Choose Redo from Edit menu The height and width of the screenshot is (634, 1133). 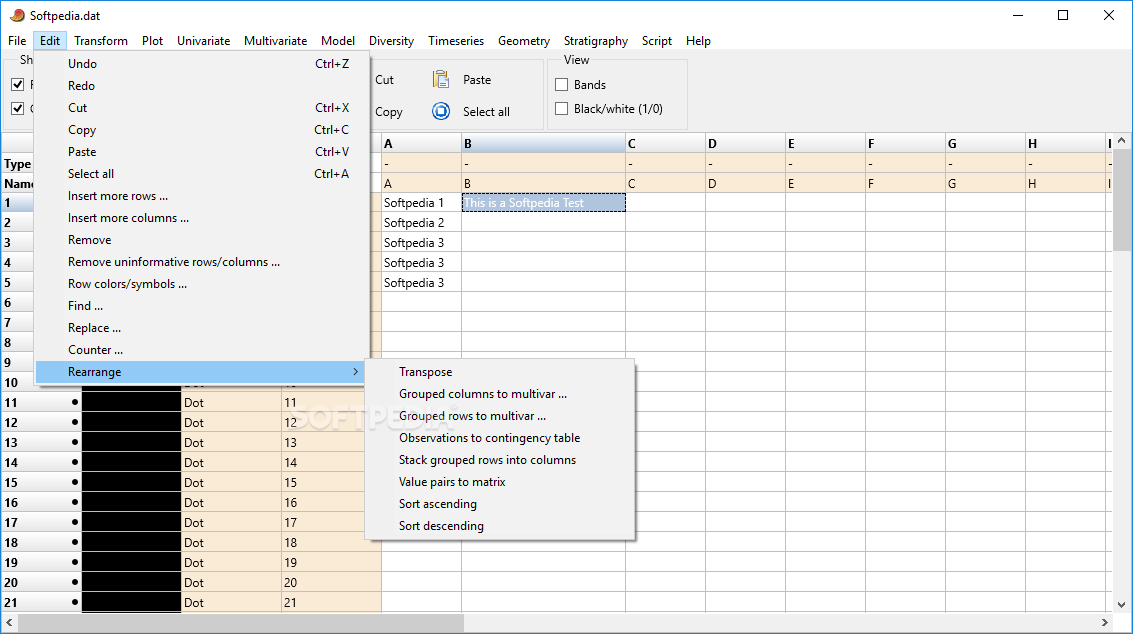tap(202, 85)
